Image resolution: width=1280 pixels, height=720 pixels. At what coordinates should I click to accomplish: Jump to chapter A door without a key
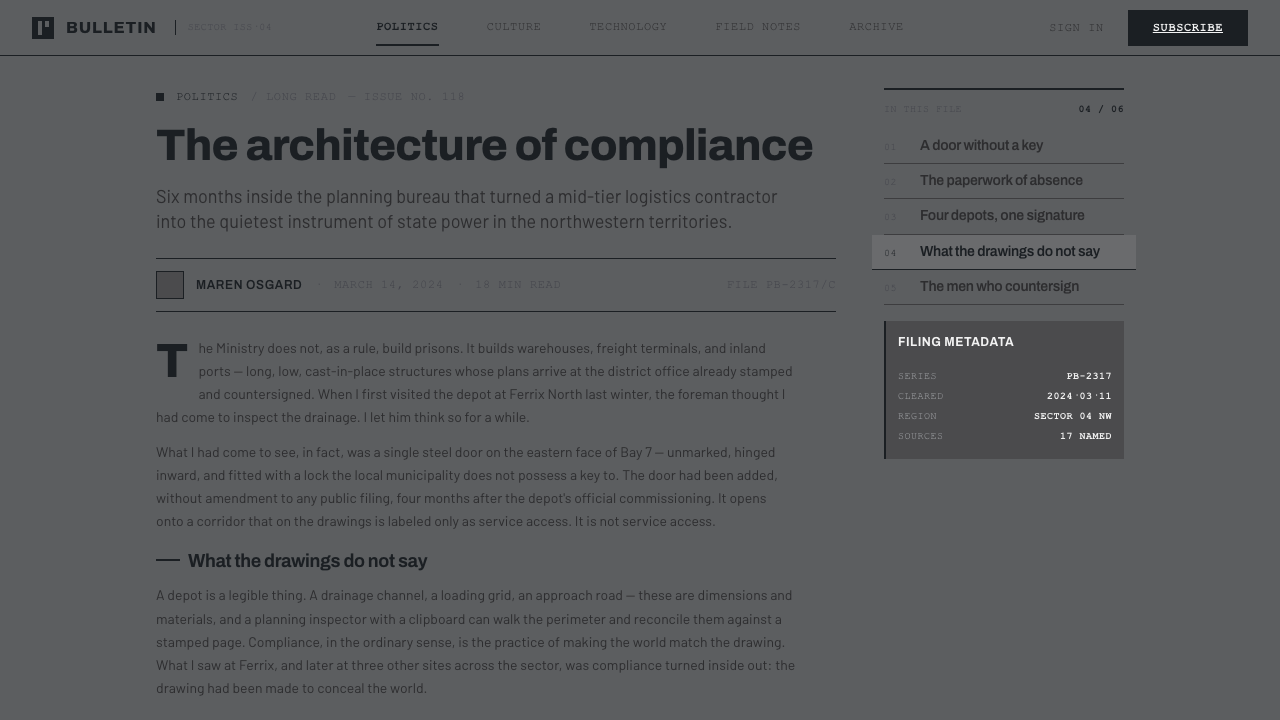pos(1004,146)
